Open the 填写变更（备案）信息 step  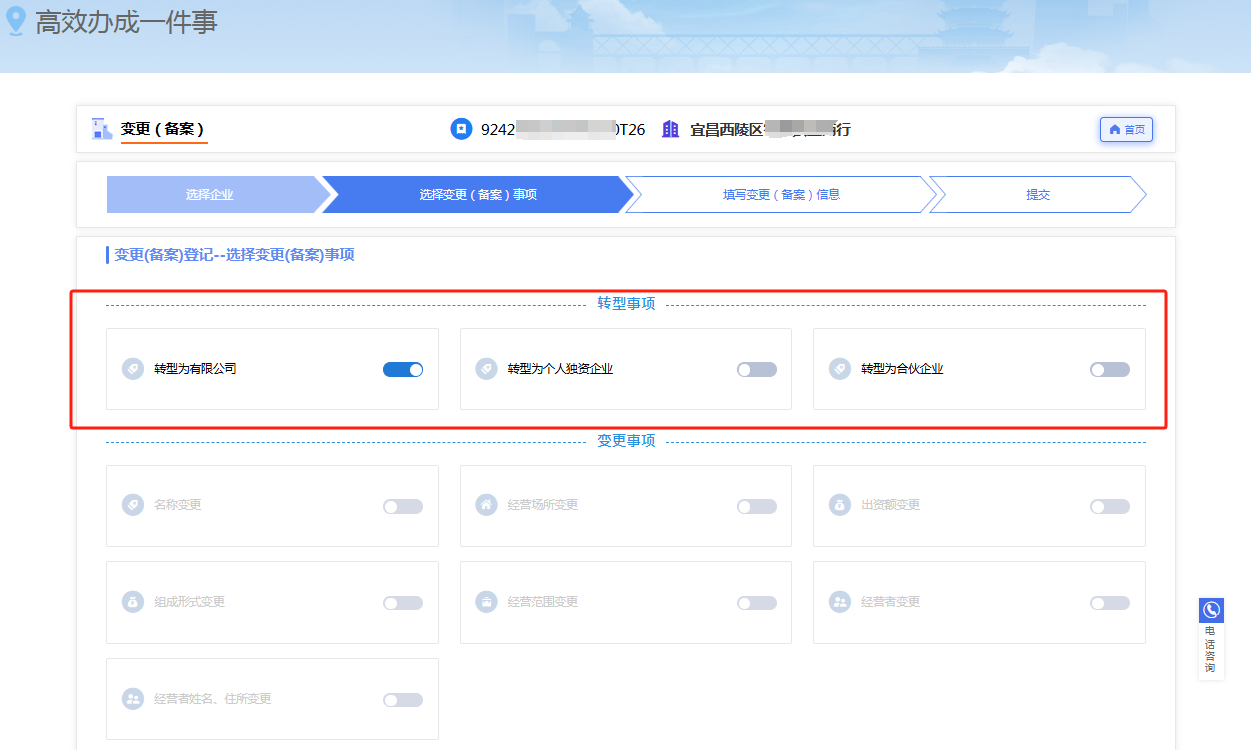coord(781,195)
